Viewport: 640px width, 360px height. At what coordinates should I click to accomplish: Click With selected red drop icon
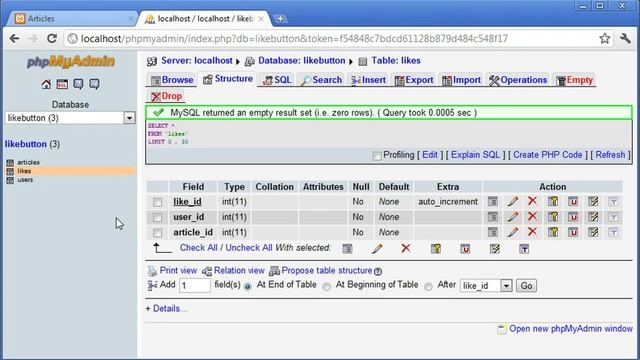click(x=406, y=248)
